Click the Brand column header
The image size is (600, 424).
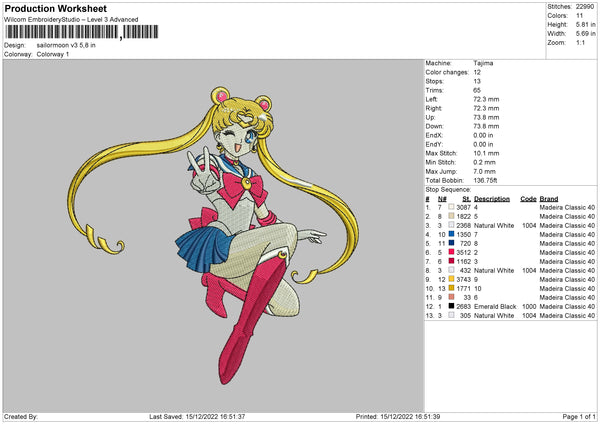(549, 198)
